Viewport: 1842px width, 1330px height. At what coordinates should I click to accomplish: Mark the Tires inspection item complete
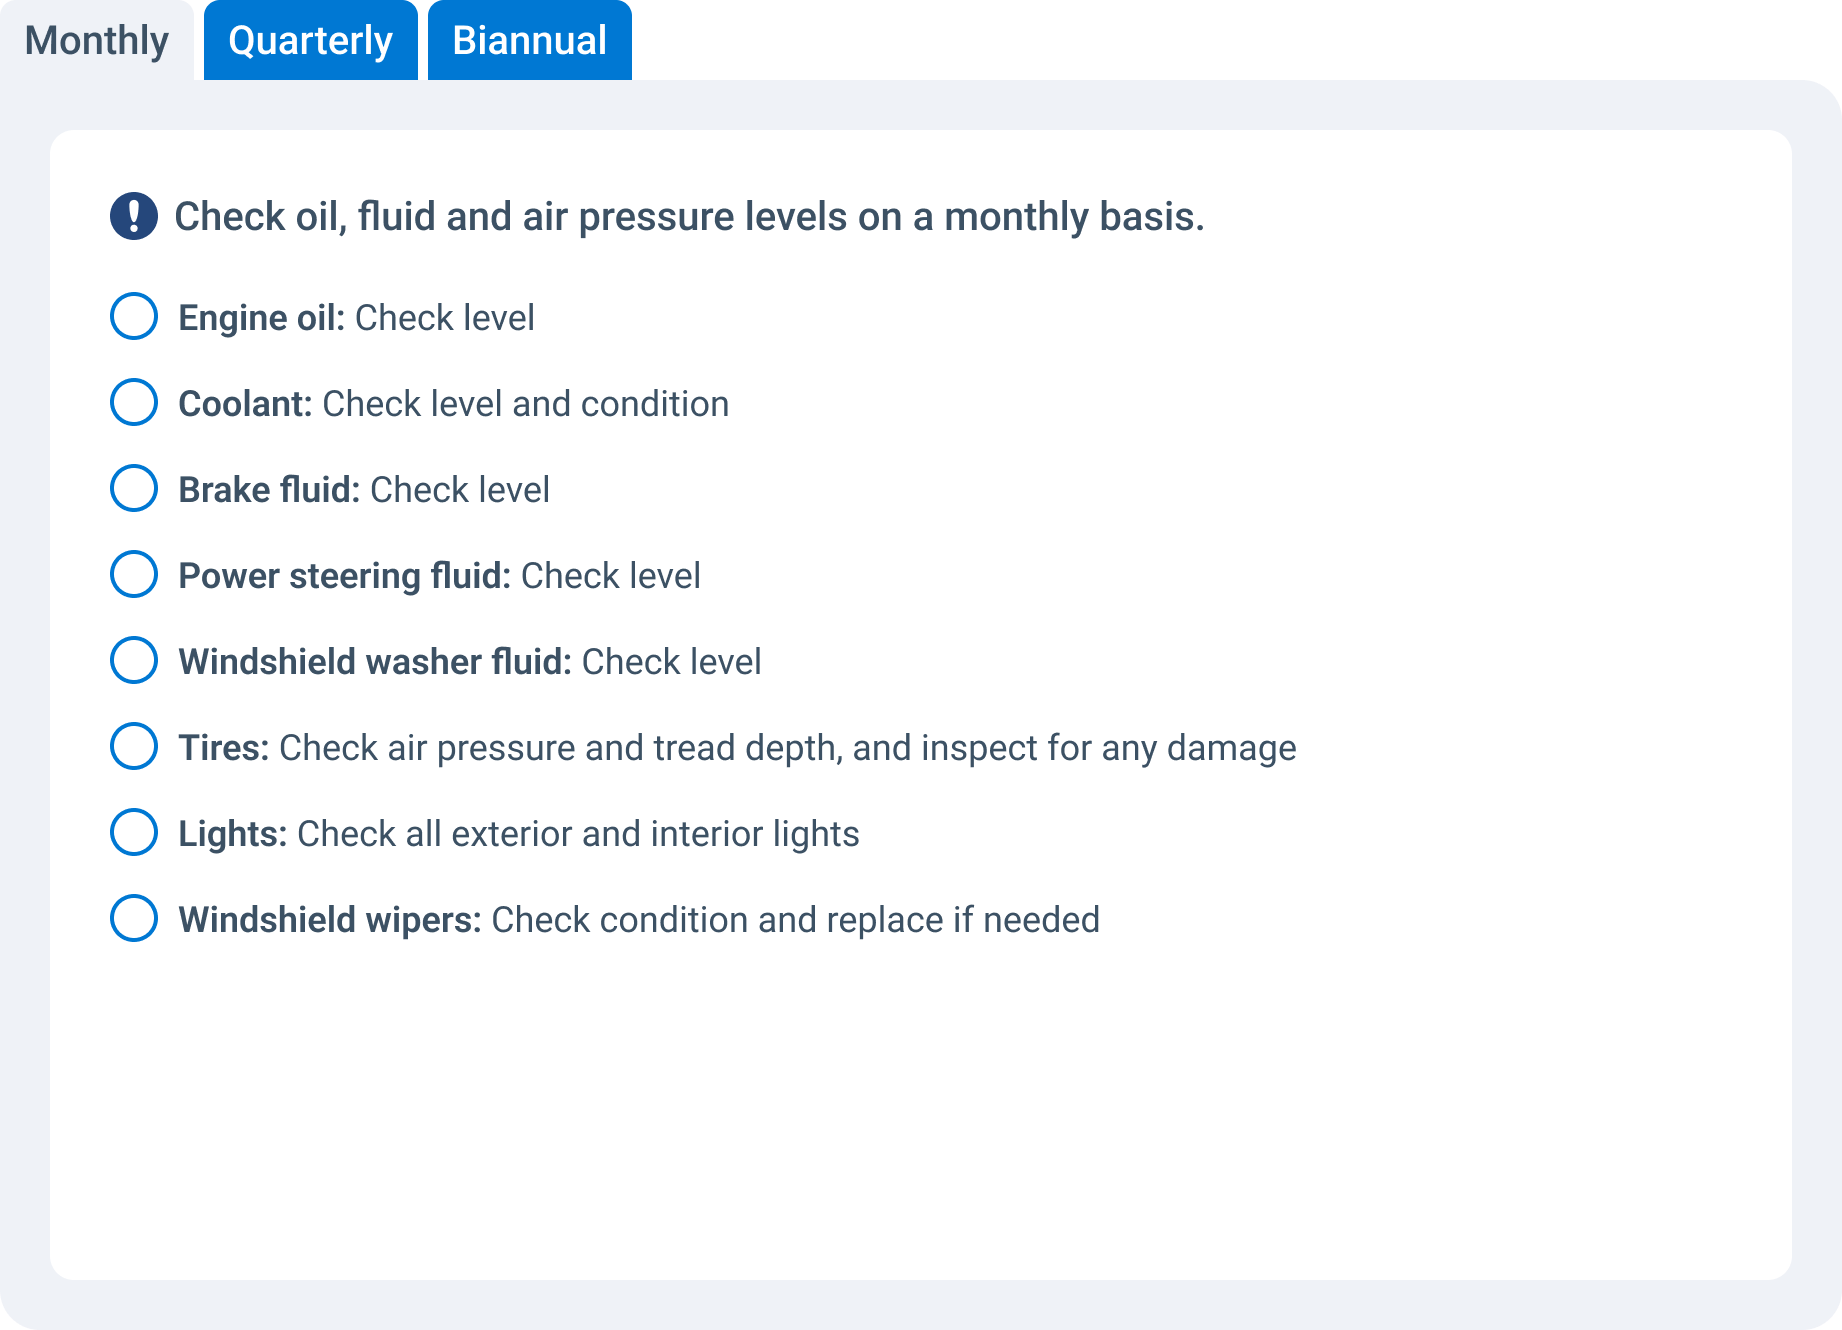point(133,747)
